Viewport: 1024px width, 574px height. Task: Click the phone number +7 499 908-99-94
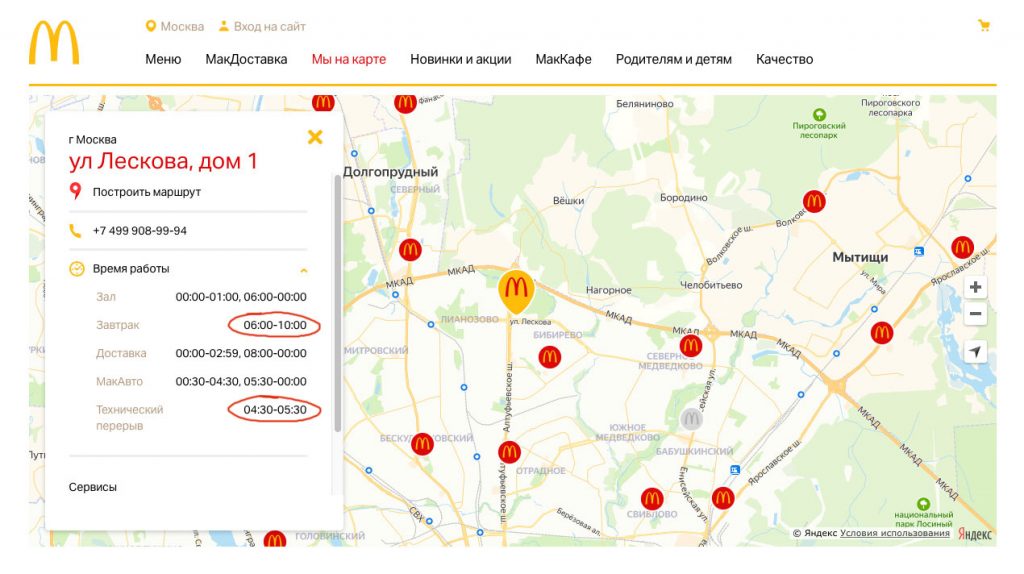[x=140, y=231]
